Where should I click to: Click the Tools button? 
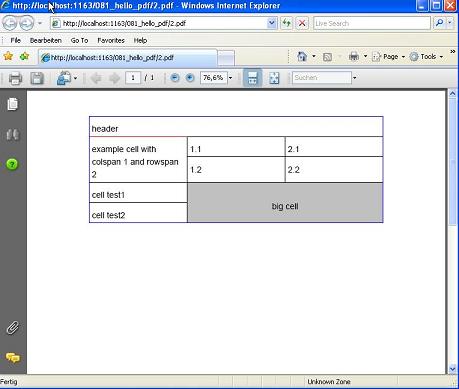pos(426,57)
